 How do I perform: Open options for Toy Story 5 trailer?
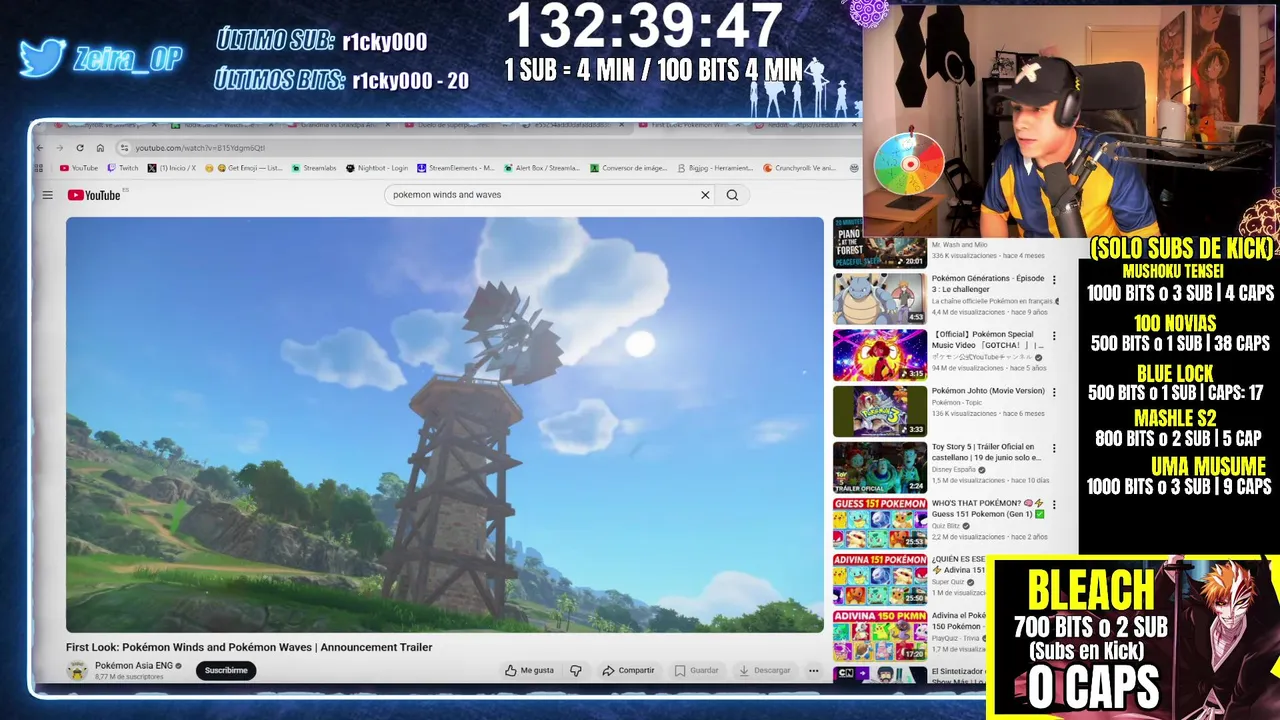1053,449
